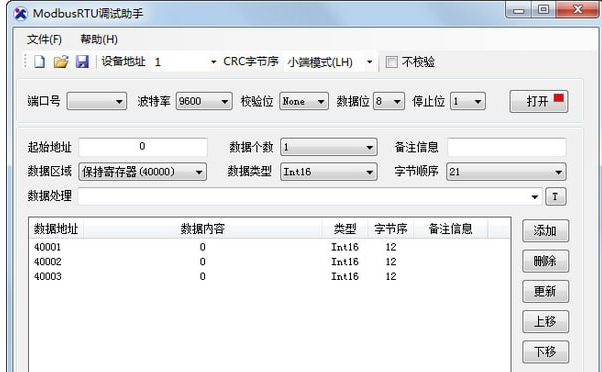This screenshot has width=602, height=372.
Task: Click the 下移 button
Action: [545, 352]
